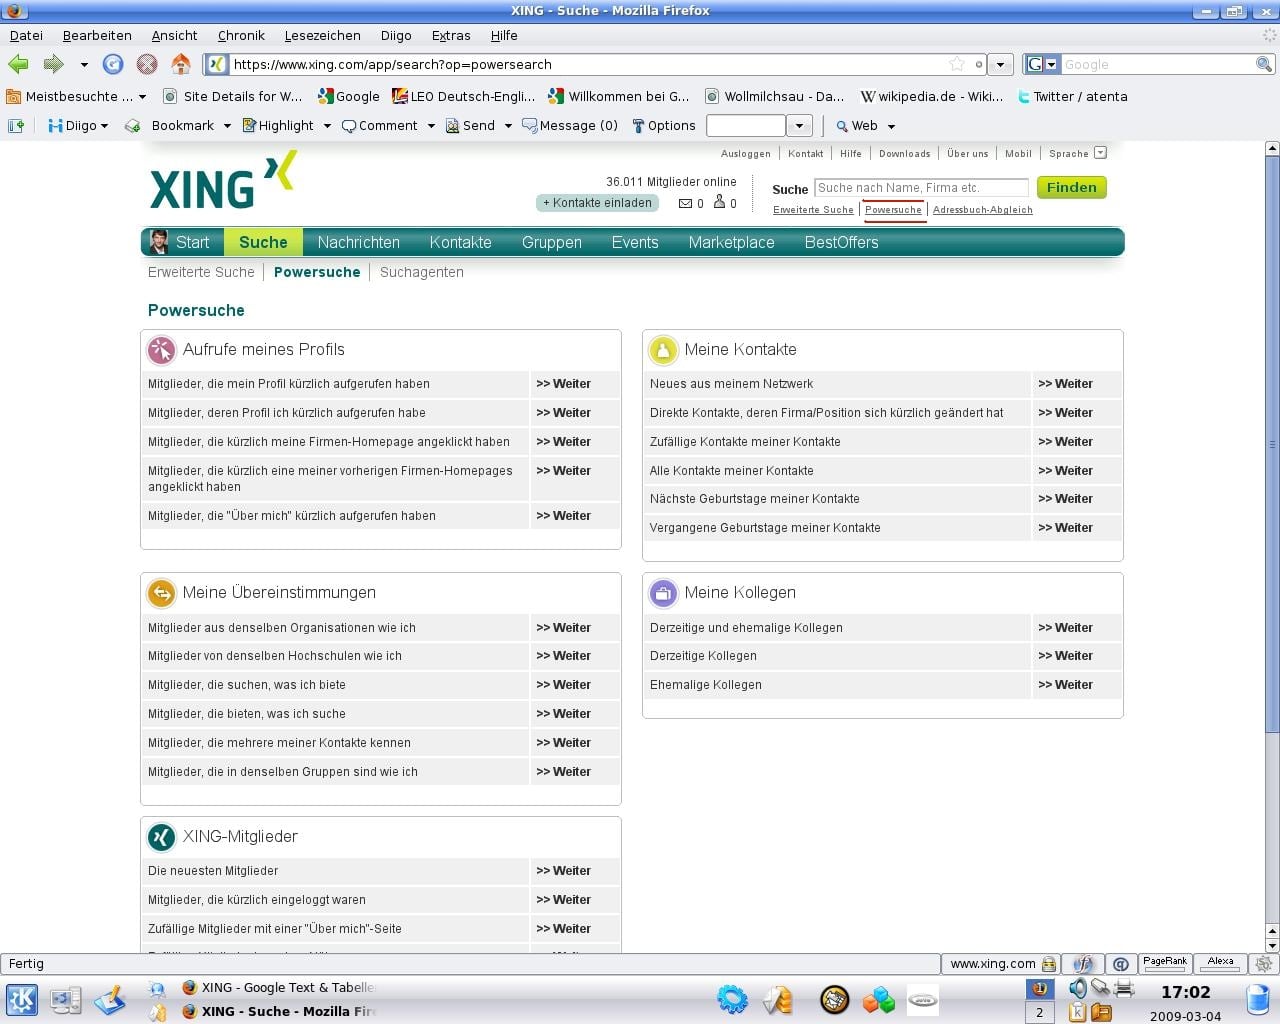Click the colored cubes icon in the taskbar
This screenshot has height=1024, width=1280.
tap(878, 1000)
